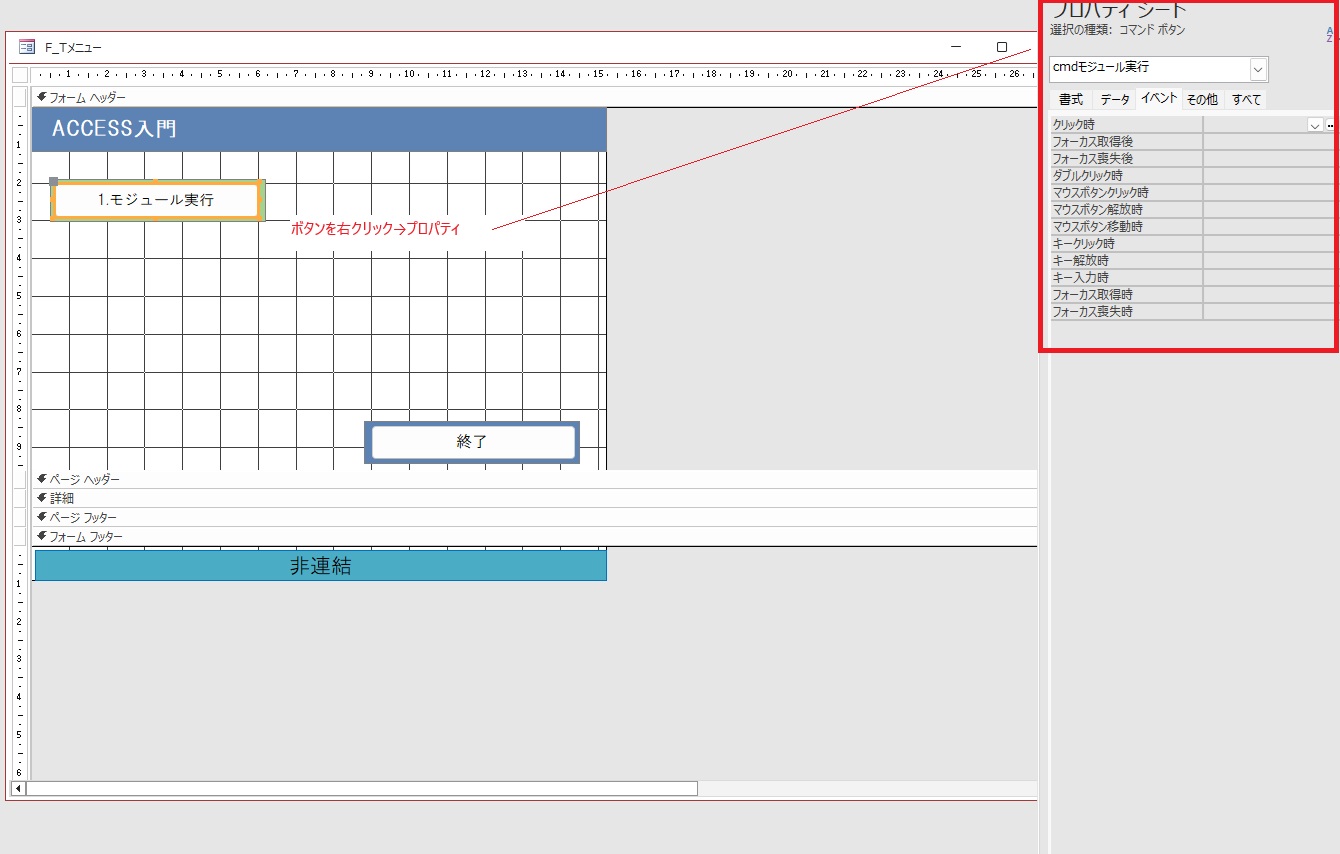Select the 1.モジュール実行 command button
Image resolution: width=1340 pixels, height=854 pixels.
(x=157, y=200)
